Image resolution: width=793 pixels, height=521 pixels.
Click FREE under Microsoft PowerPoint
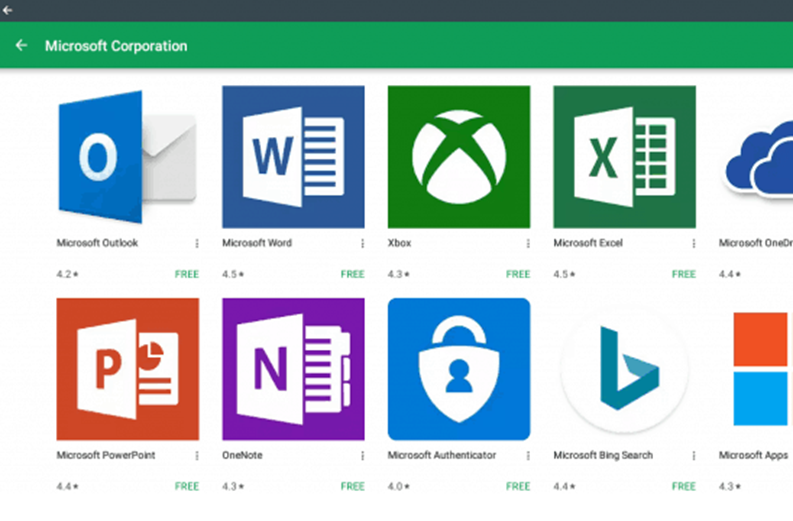[187, 486]
